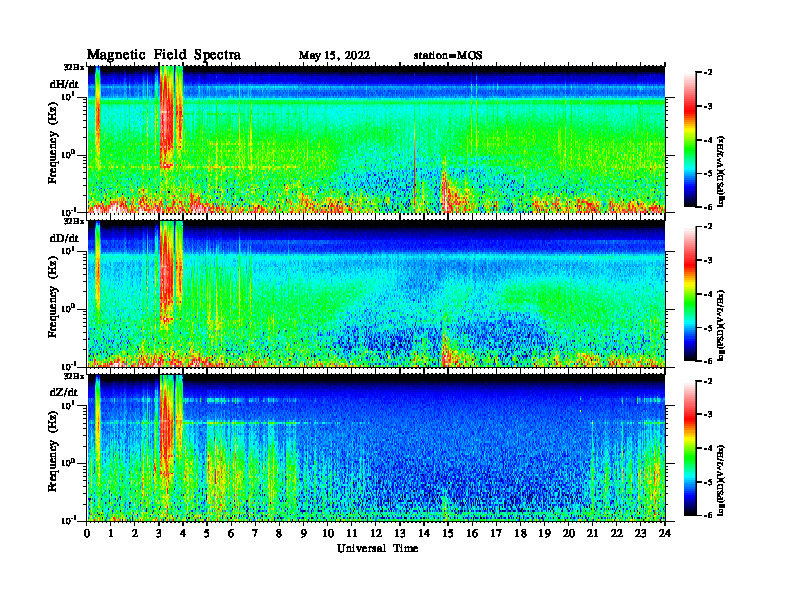792x612 pixels.
Task: Click hour tick label "11" on the time axis
Action: click(352, 534)
